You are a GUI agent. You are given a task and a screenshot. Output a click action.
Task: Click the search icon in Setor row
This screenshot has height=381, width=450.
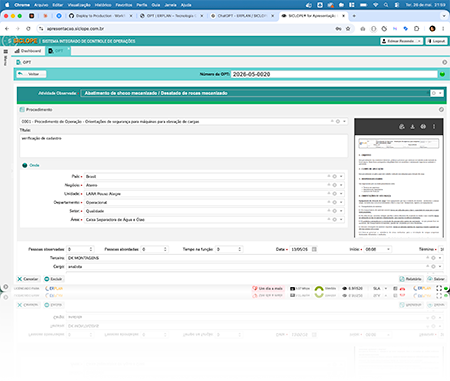(x=335, y=211)
